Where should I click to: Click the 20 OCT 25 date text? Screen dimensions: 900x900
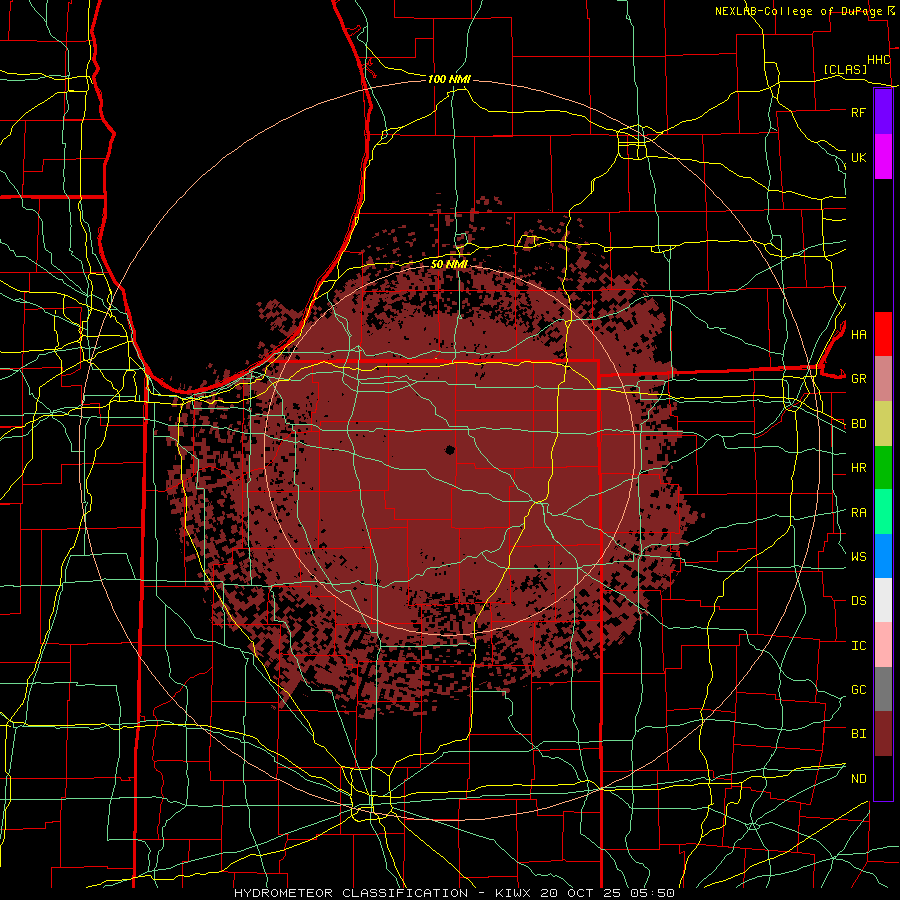click(x=582, y=893)
